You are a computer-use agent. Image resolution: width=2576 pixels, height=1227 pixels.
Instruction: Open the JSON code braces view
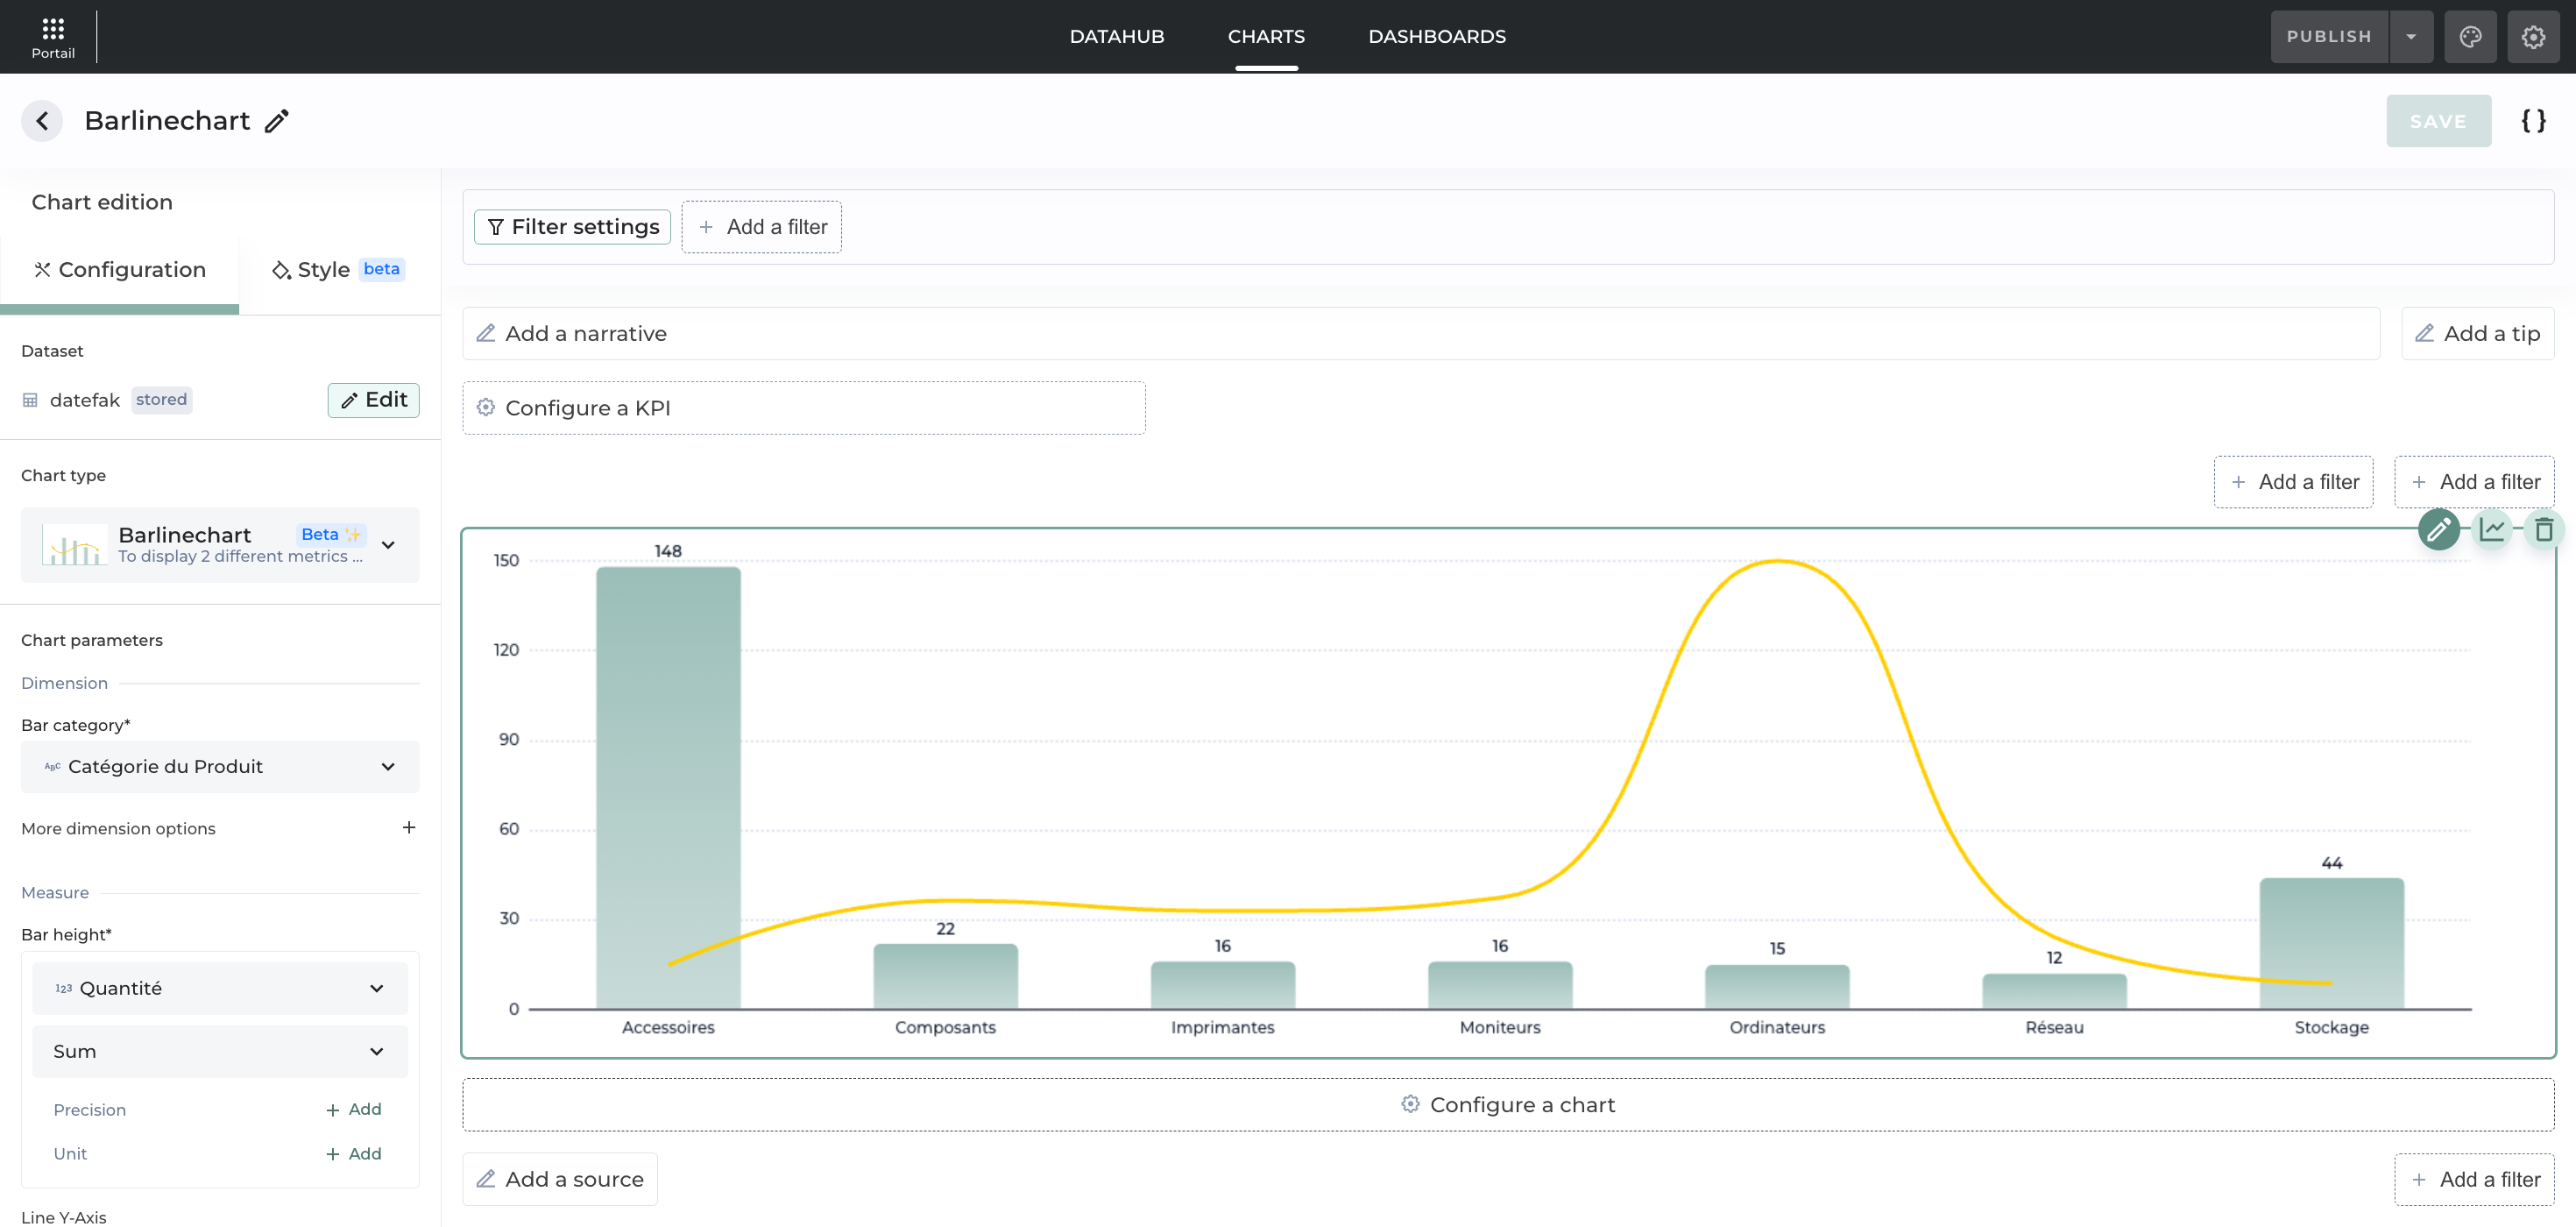pos(2533,121)
